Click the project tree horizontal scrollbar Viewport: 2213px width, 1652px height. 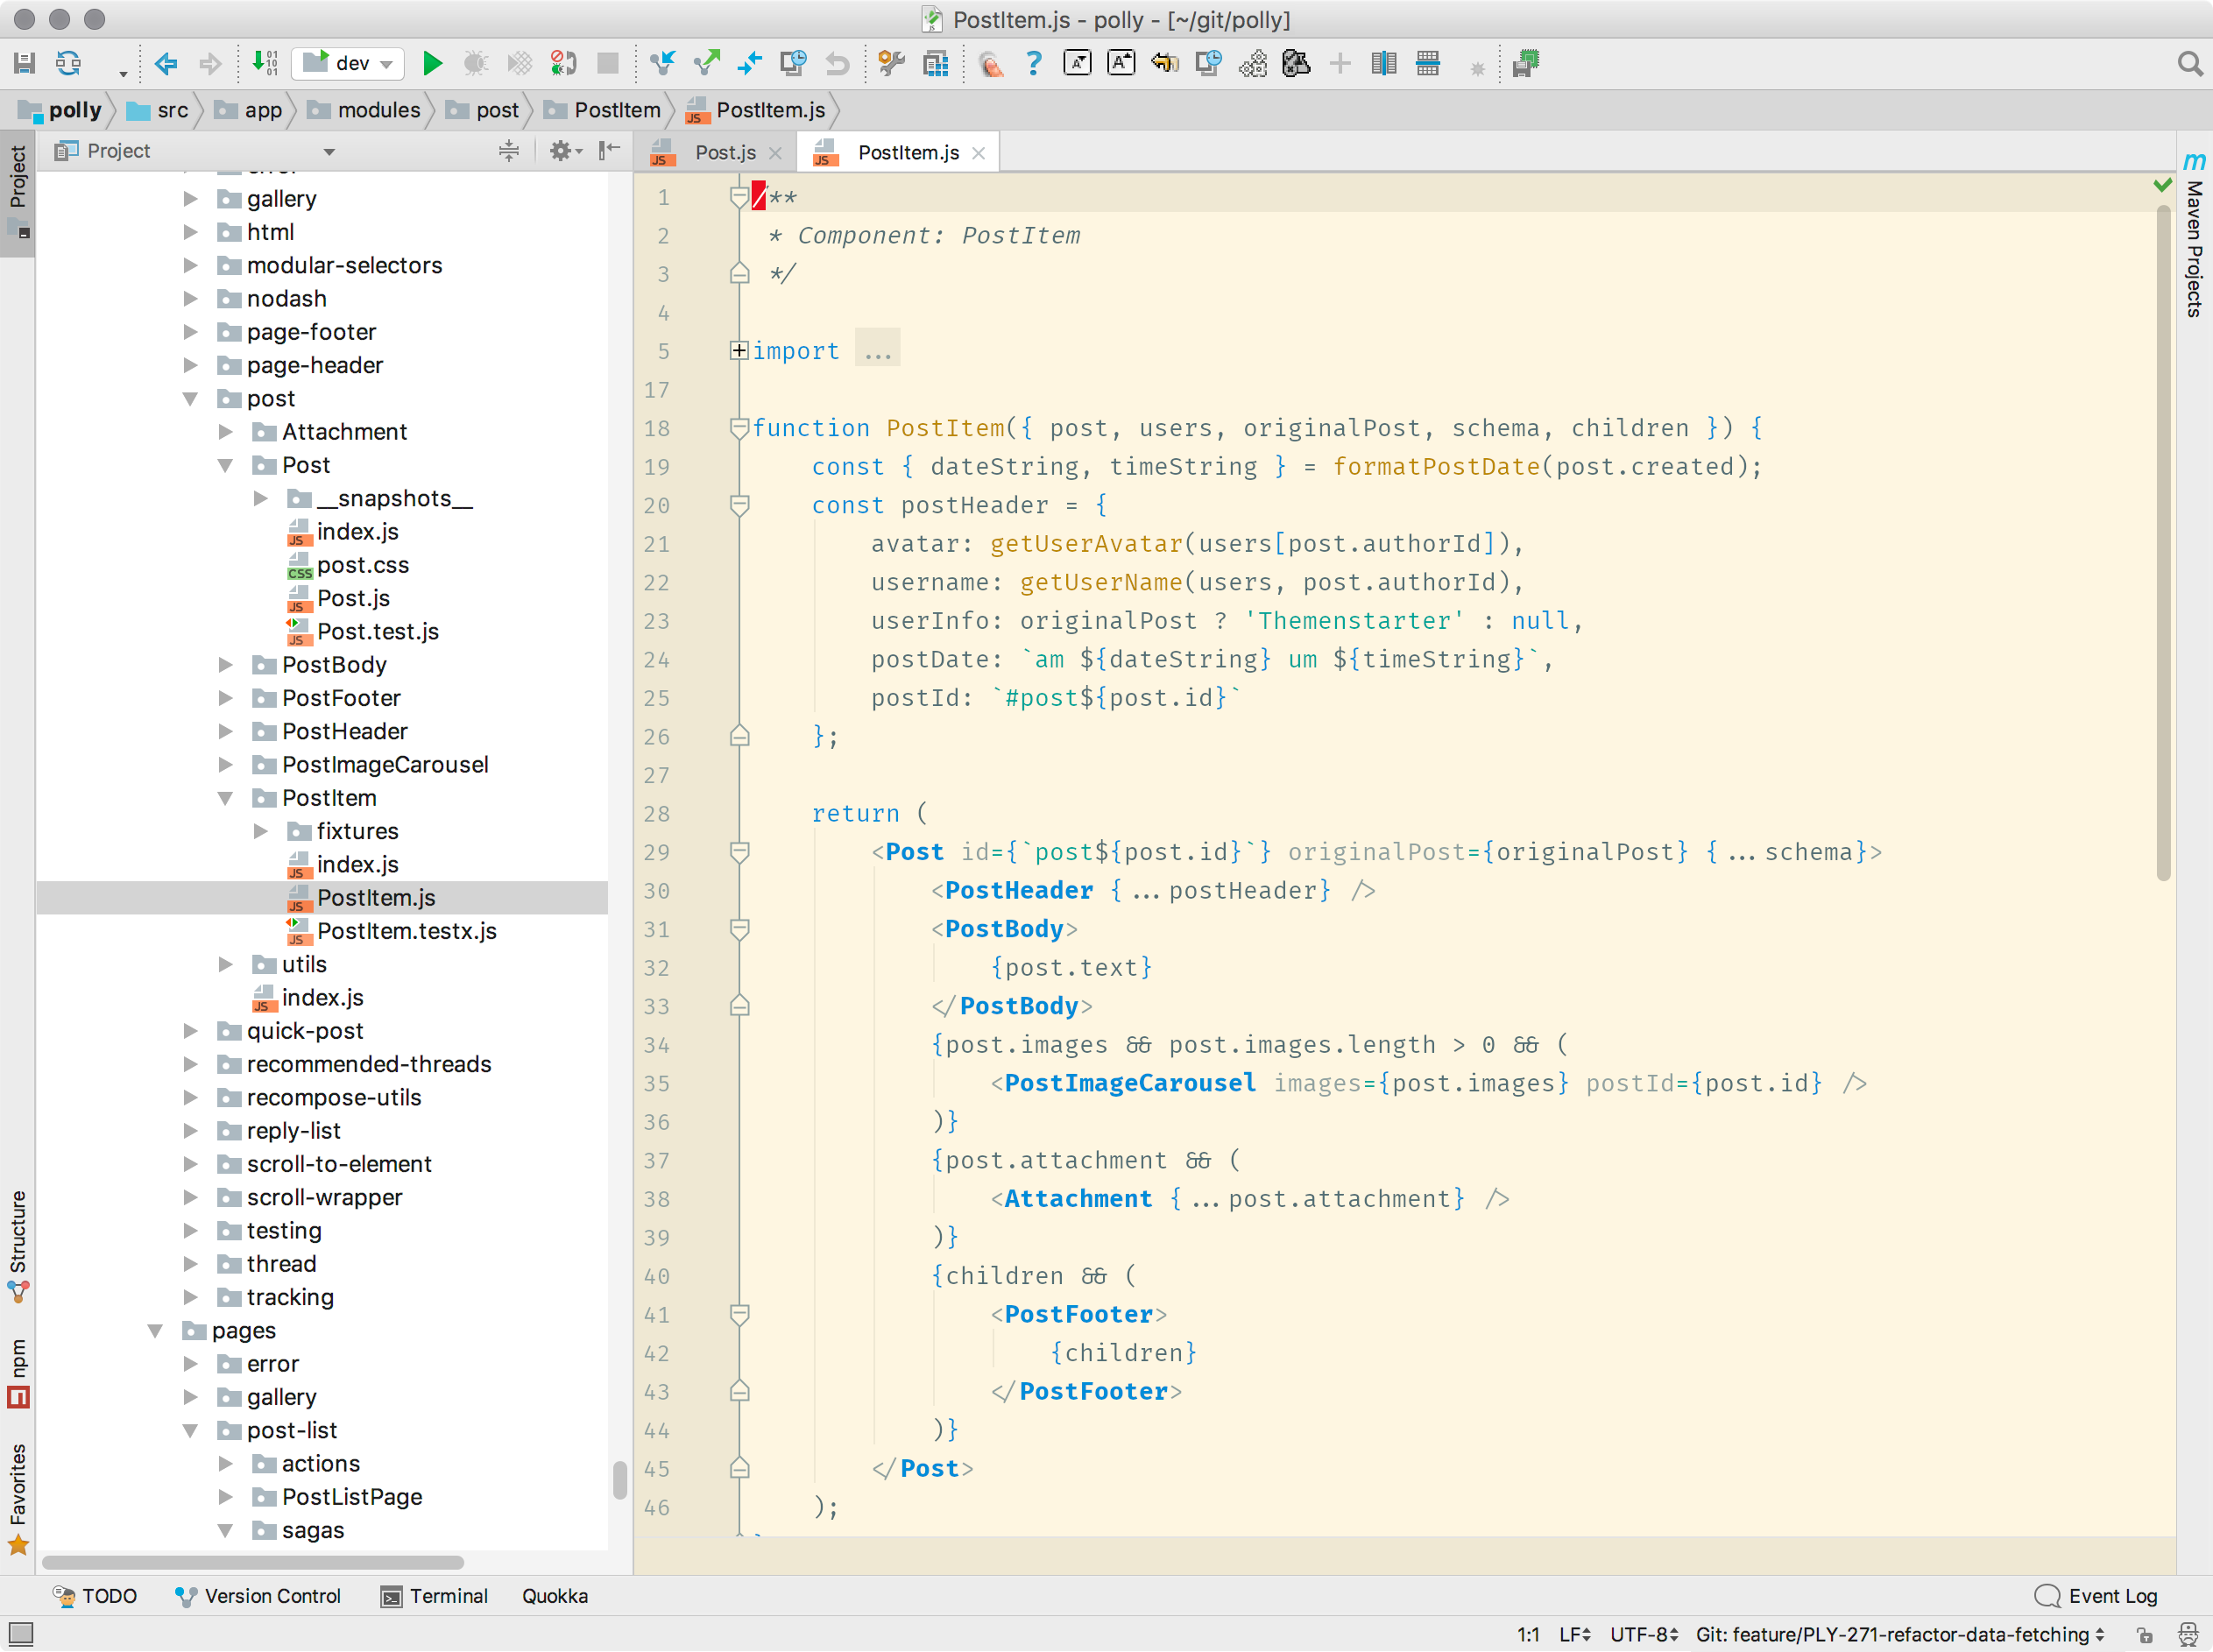[x=252, y=1563]
